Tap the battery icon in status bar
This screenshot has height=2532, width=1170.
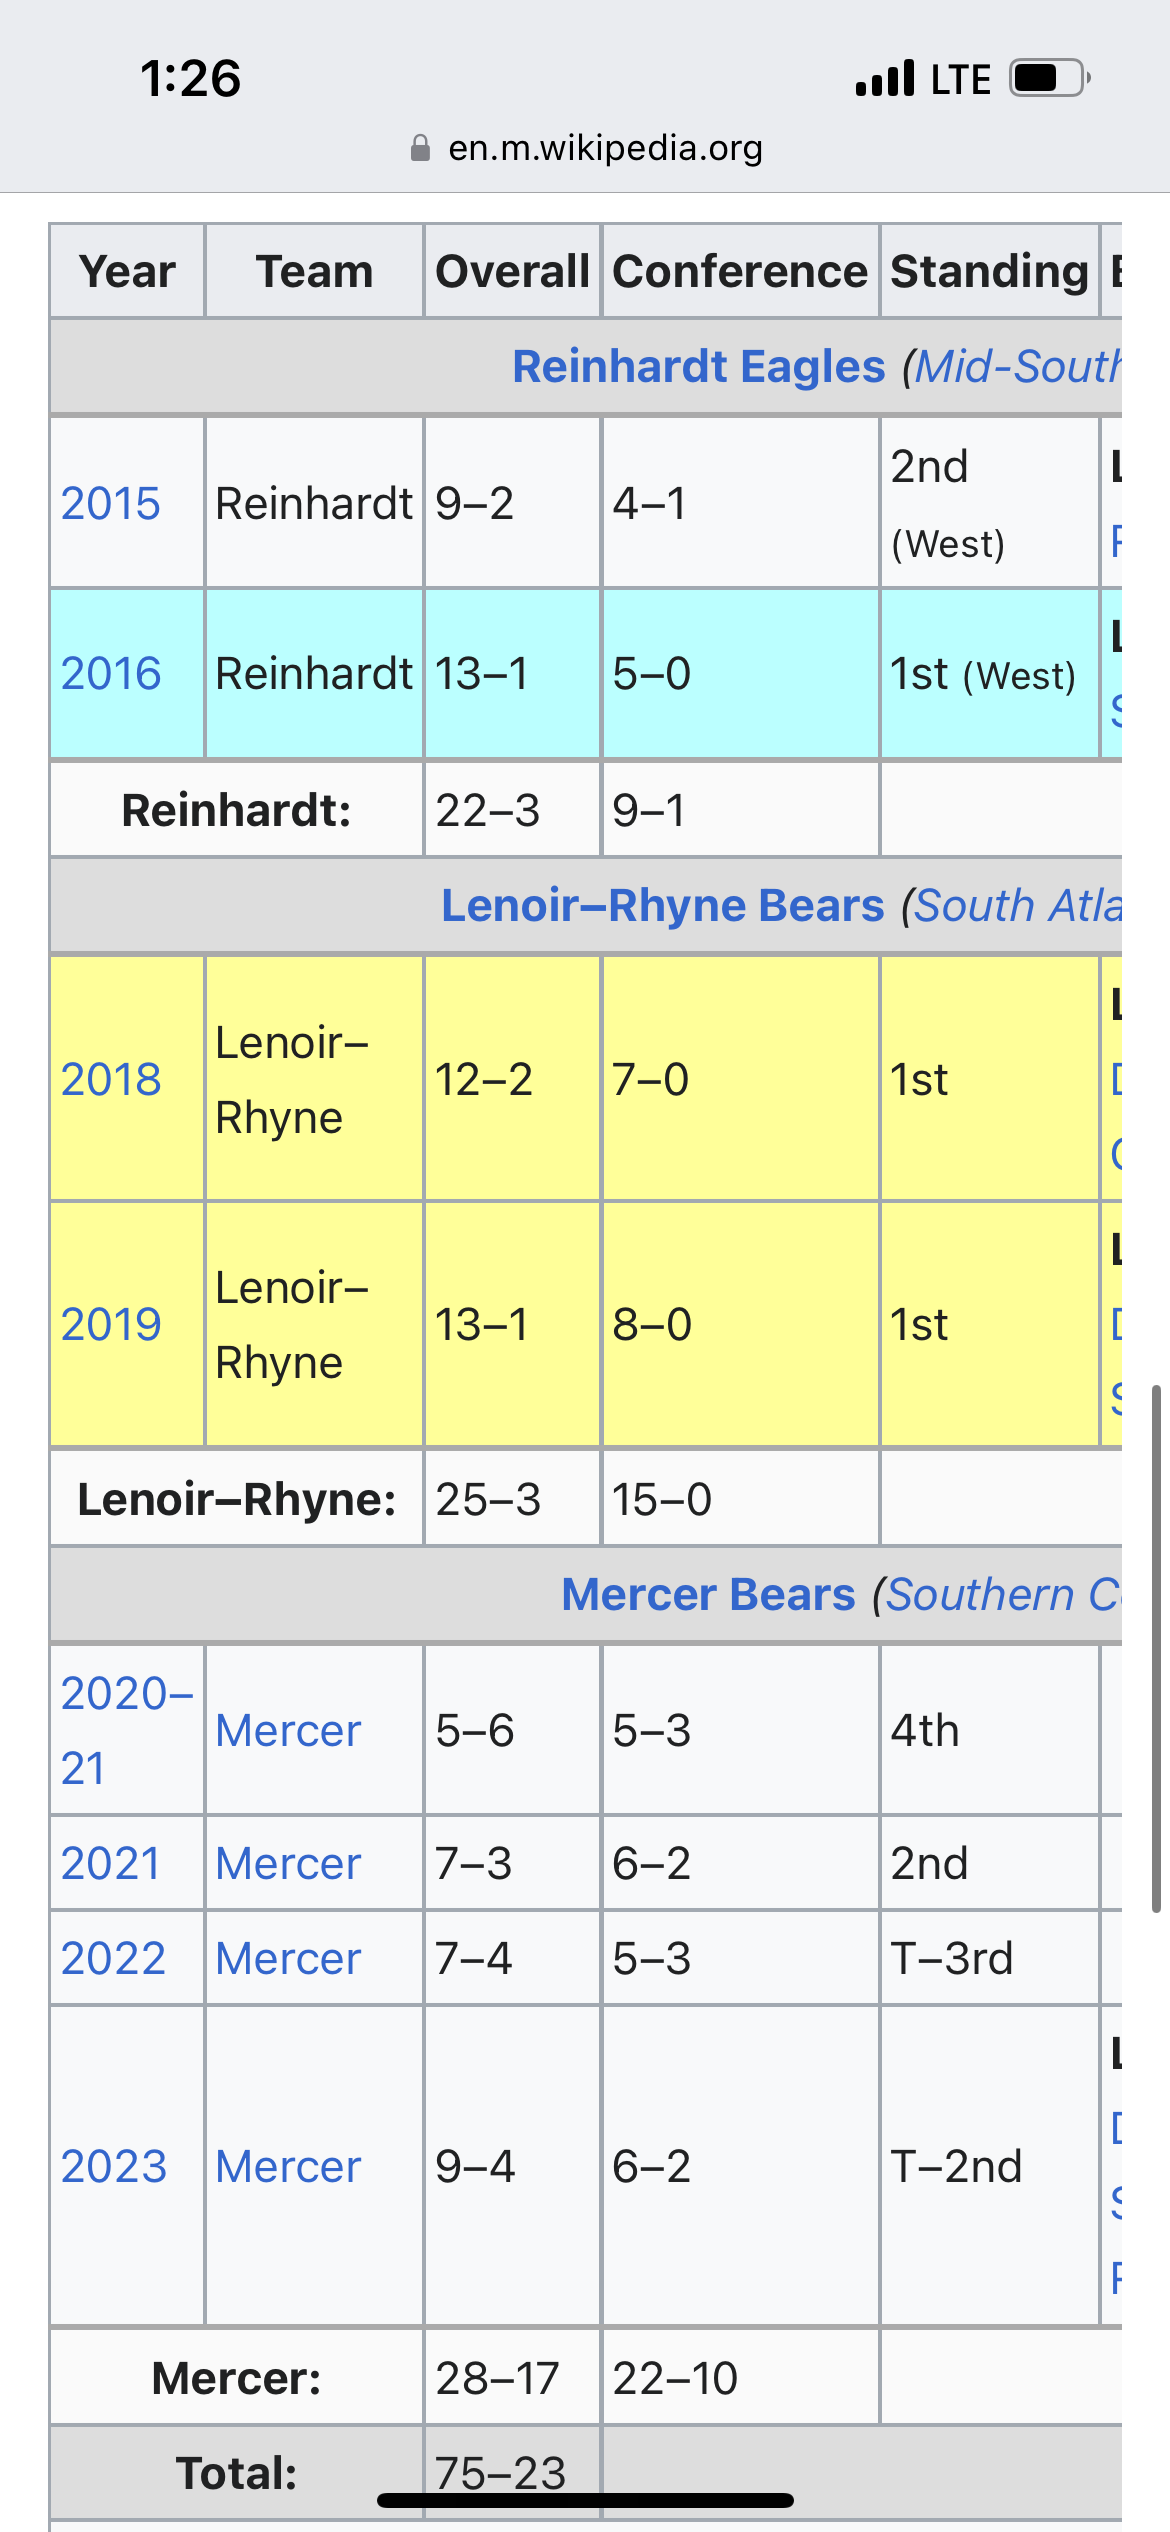coord(1049,78)
